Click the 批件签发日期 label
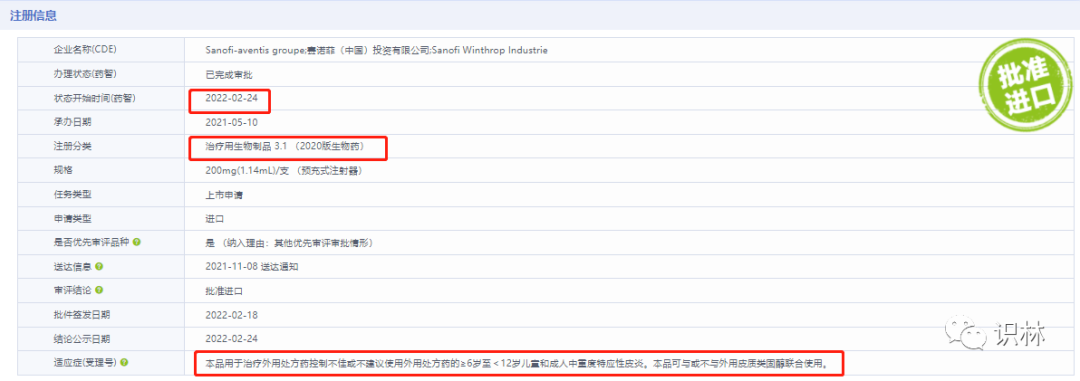1080x381 pixels. [x=81, y=314]
